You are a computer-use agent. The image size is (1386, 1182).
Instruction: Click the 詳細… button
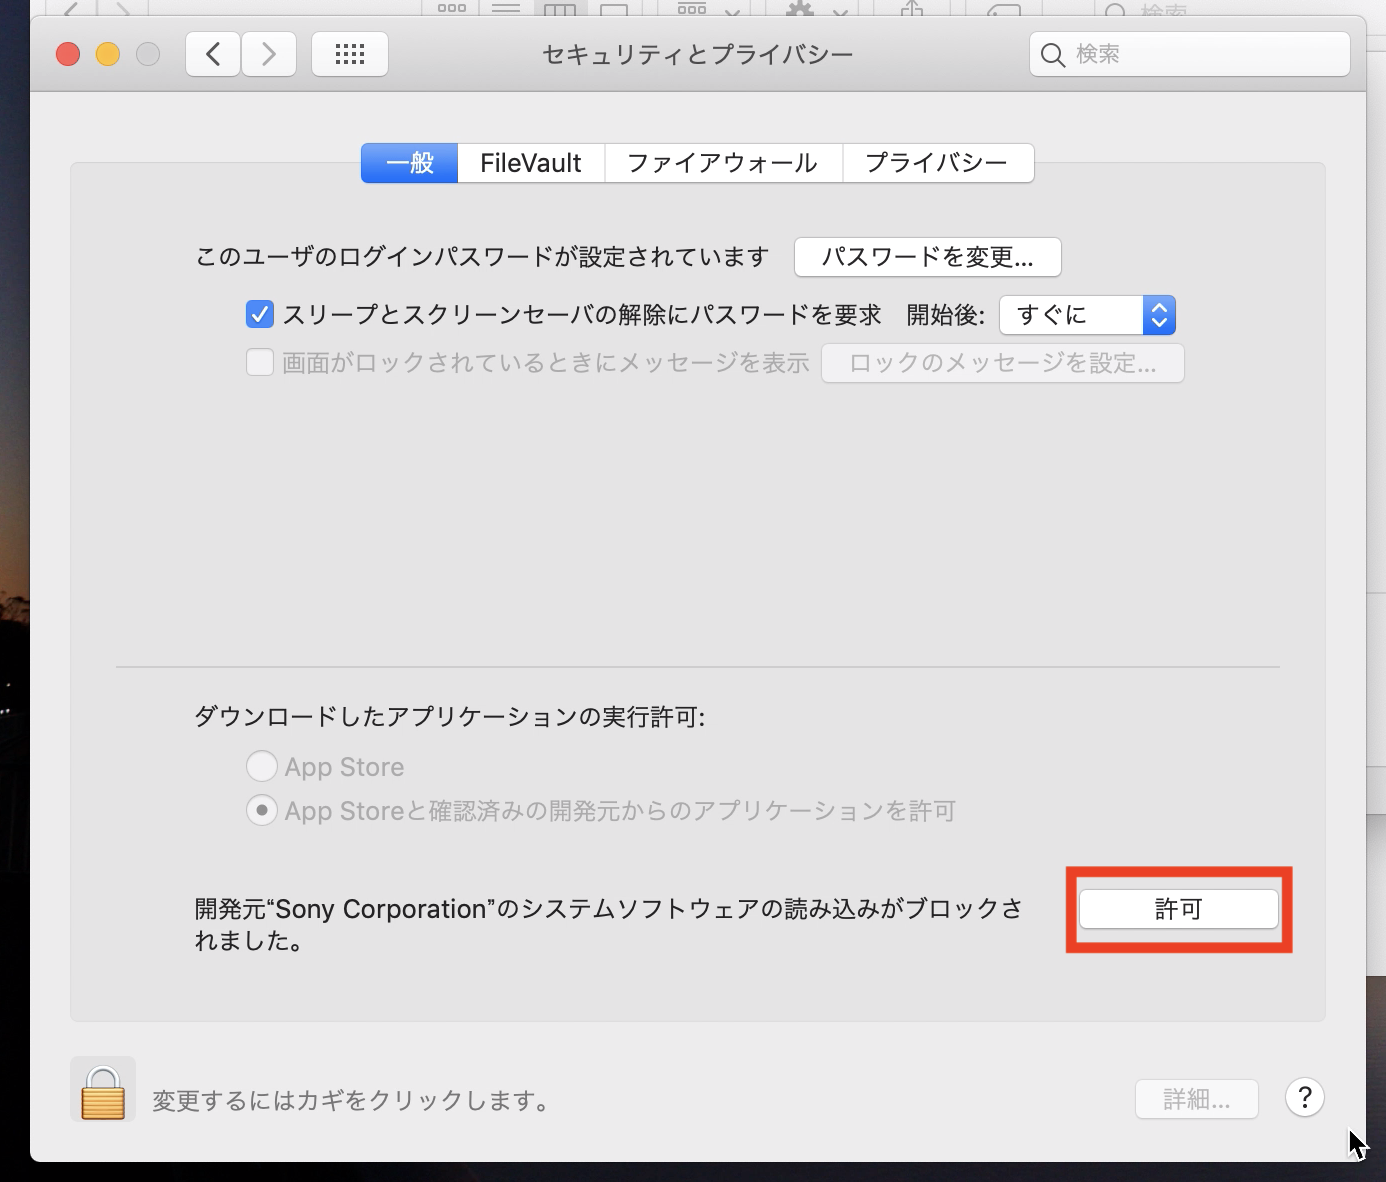coord(1197,1100)
